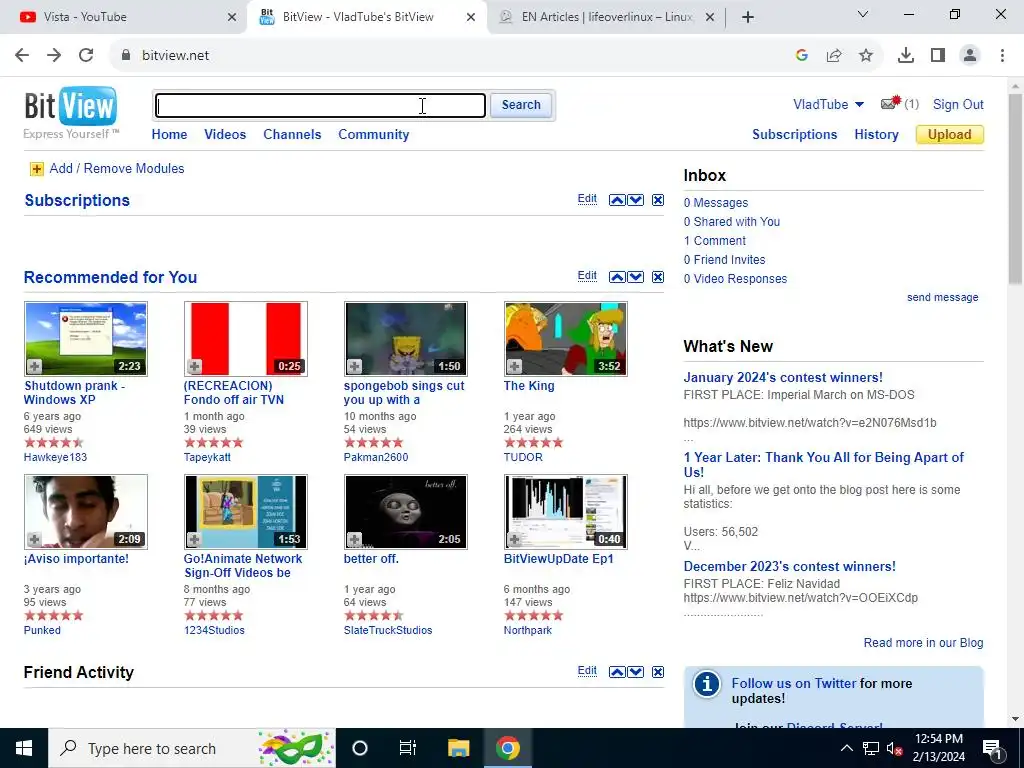Reload the bitview.net page

[x=86, y=56]
